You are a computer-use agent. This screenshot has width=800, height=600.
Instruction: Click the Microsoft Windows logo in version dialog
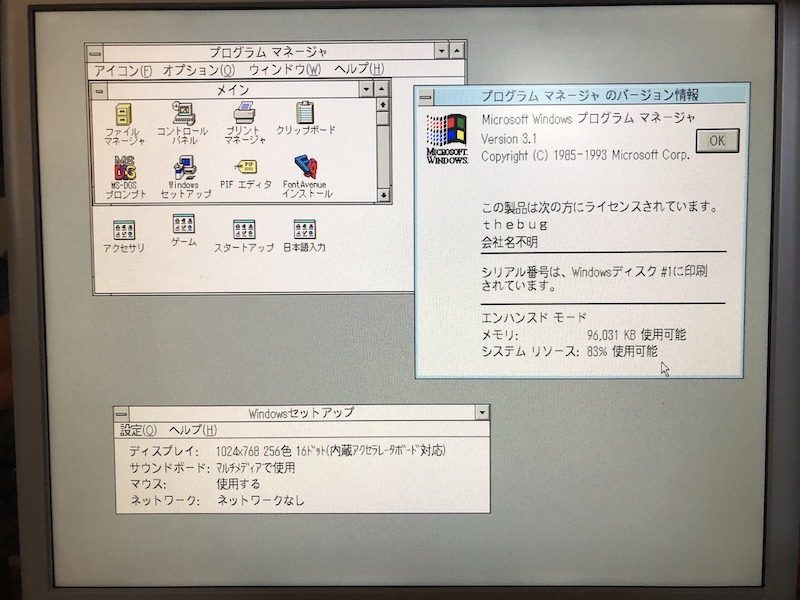click(447, 139)
